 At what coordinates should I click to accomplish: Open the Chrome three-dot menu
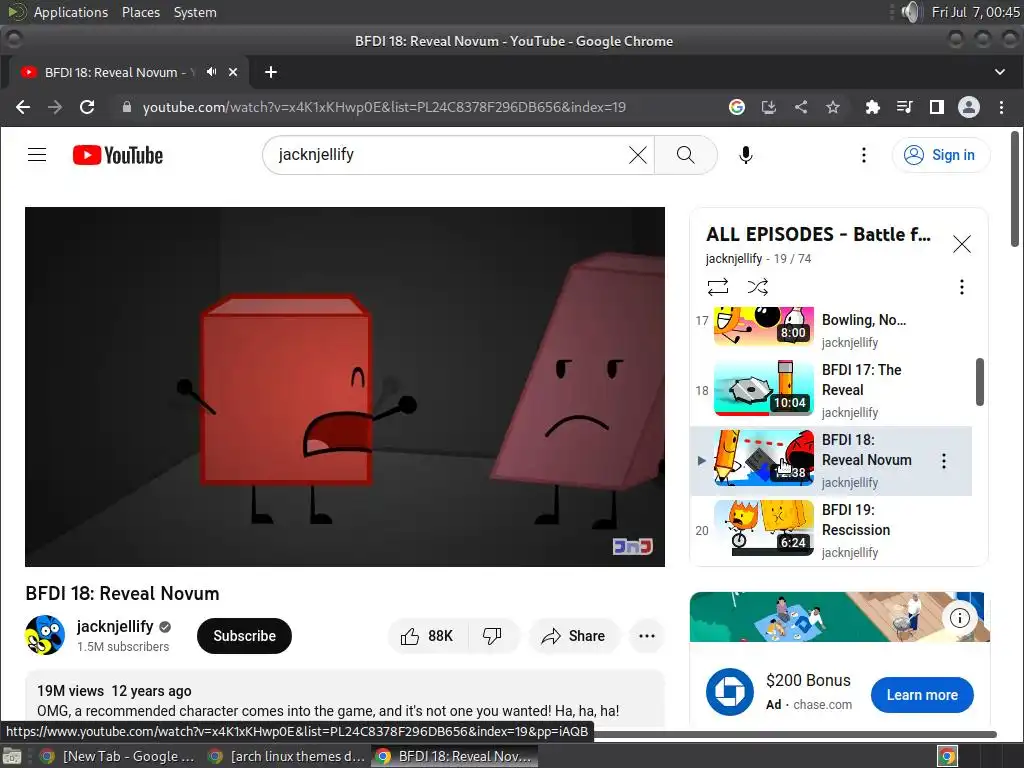[1001, 107]
